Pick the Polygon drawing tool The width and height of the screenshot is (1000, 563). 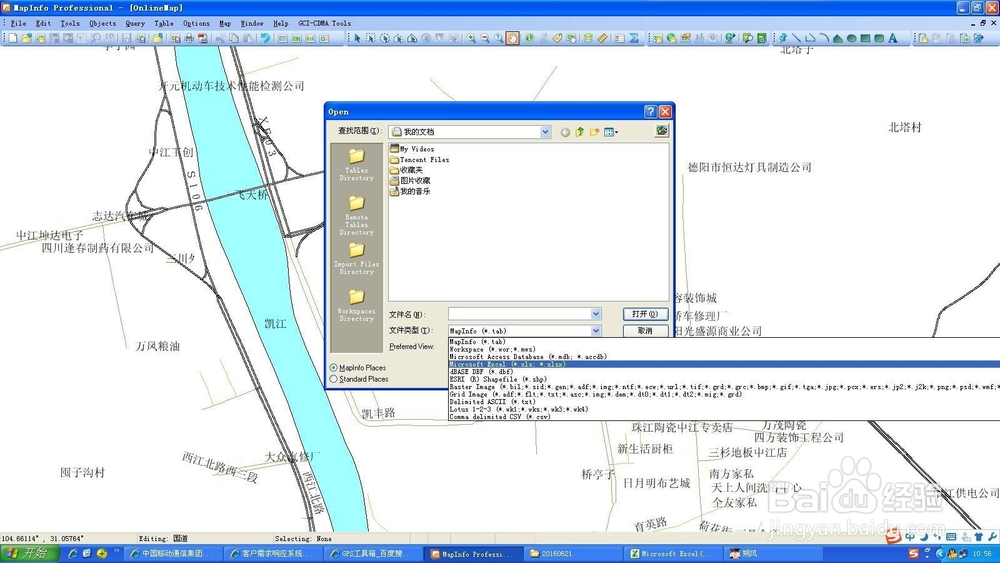coord(837,38)
